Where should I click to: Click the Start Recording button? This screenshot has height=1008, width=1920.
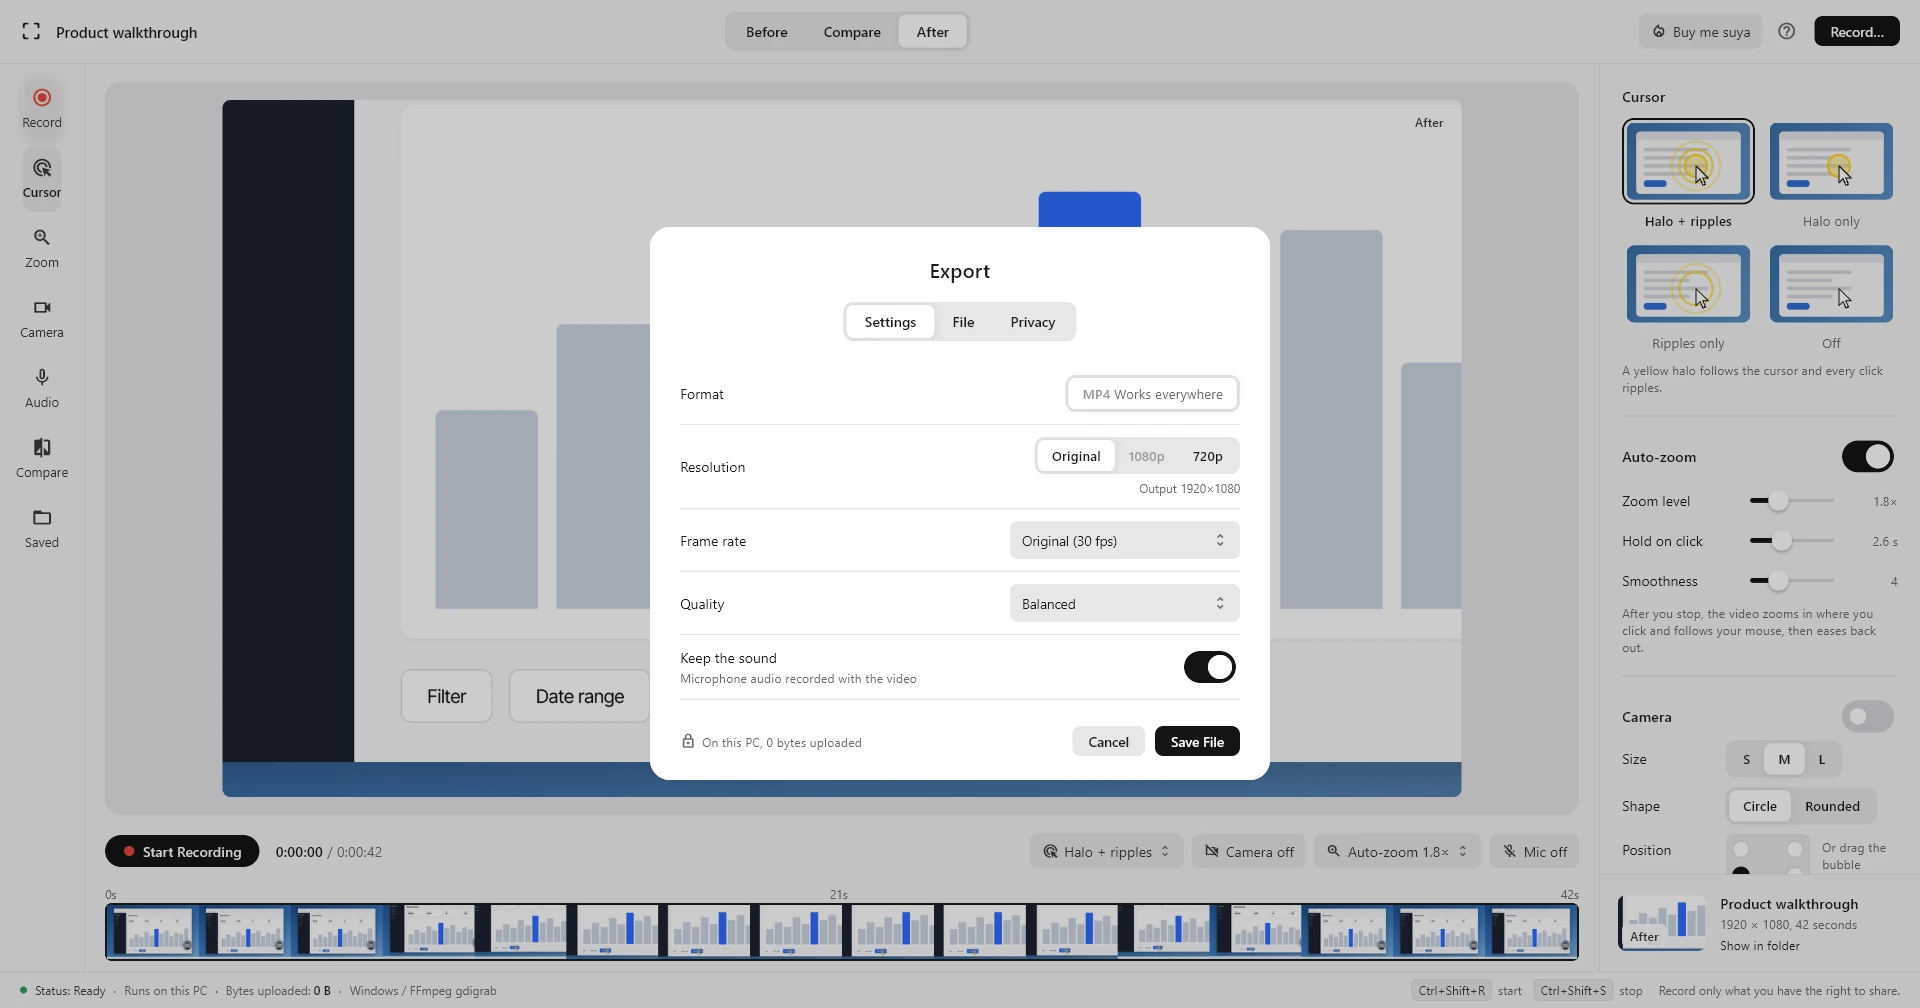tap(182, 852)
